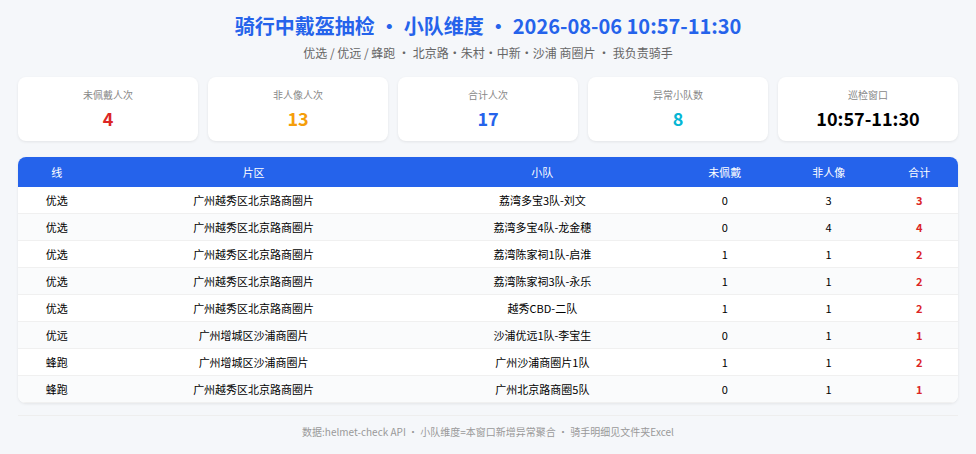Select the 广州北京路商圈5队 cell
Image resolution: width=976 pixels, height=454 pixels.
tap(542, 390)
